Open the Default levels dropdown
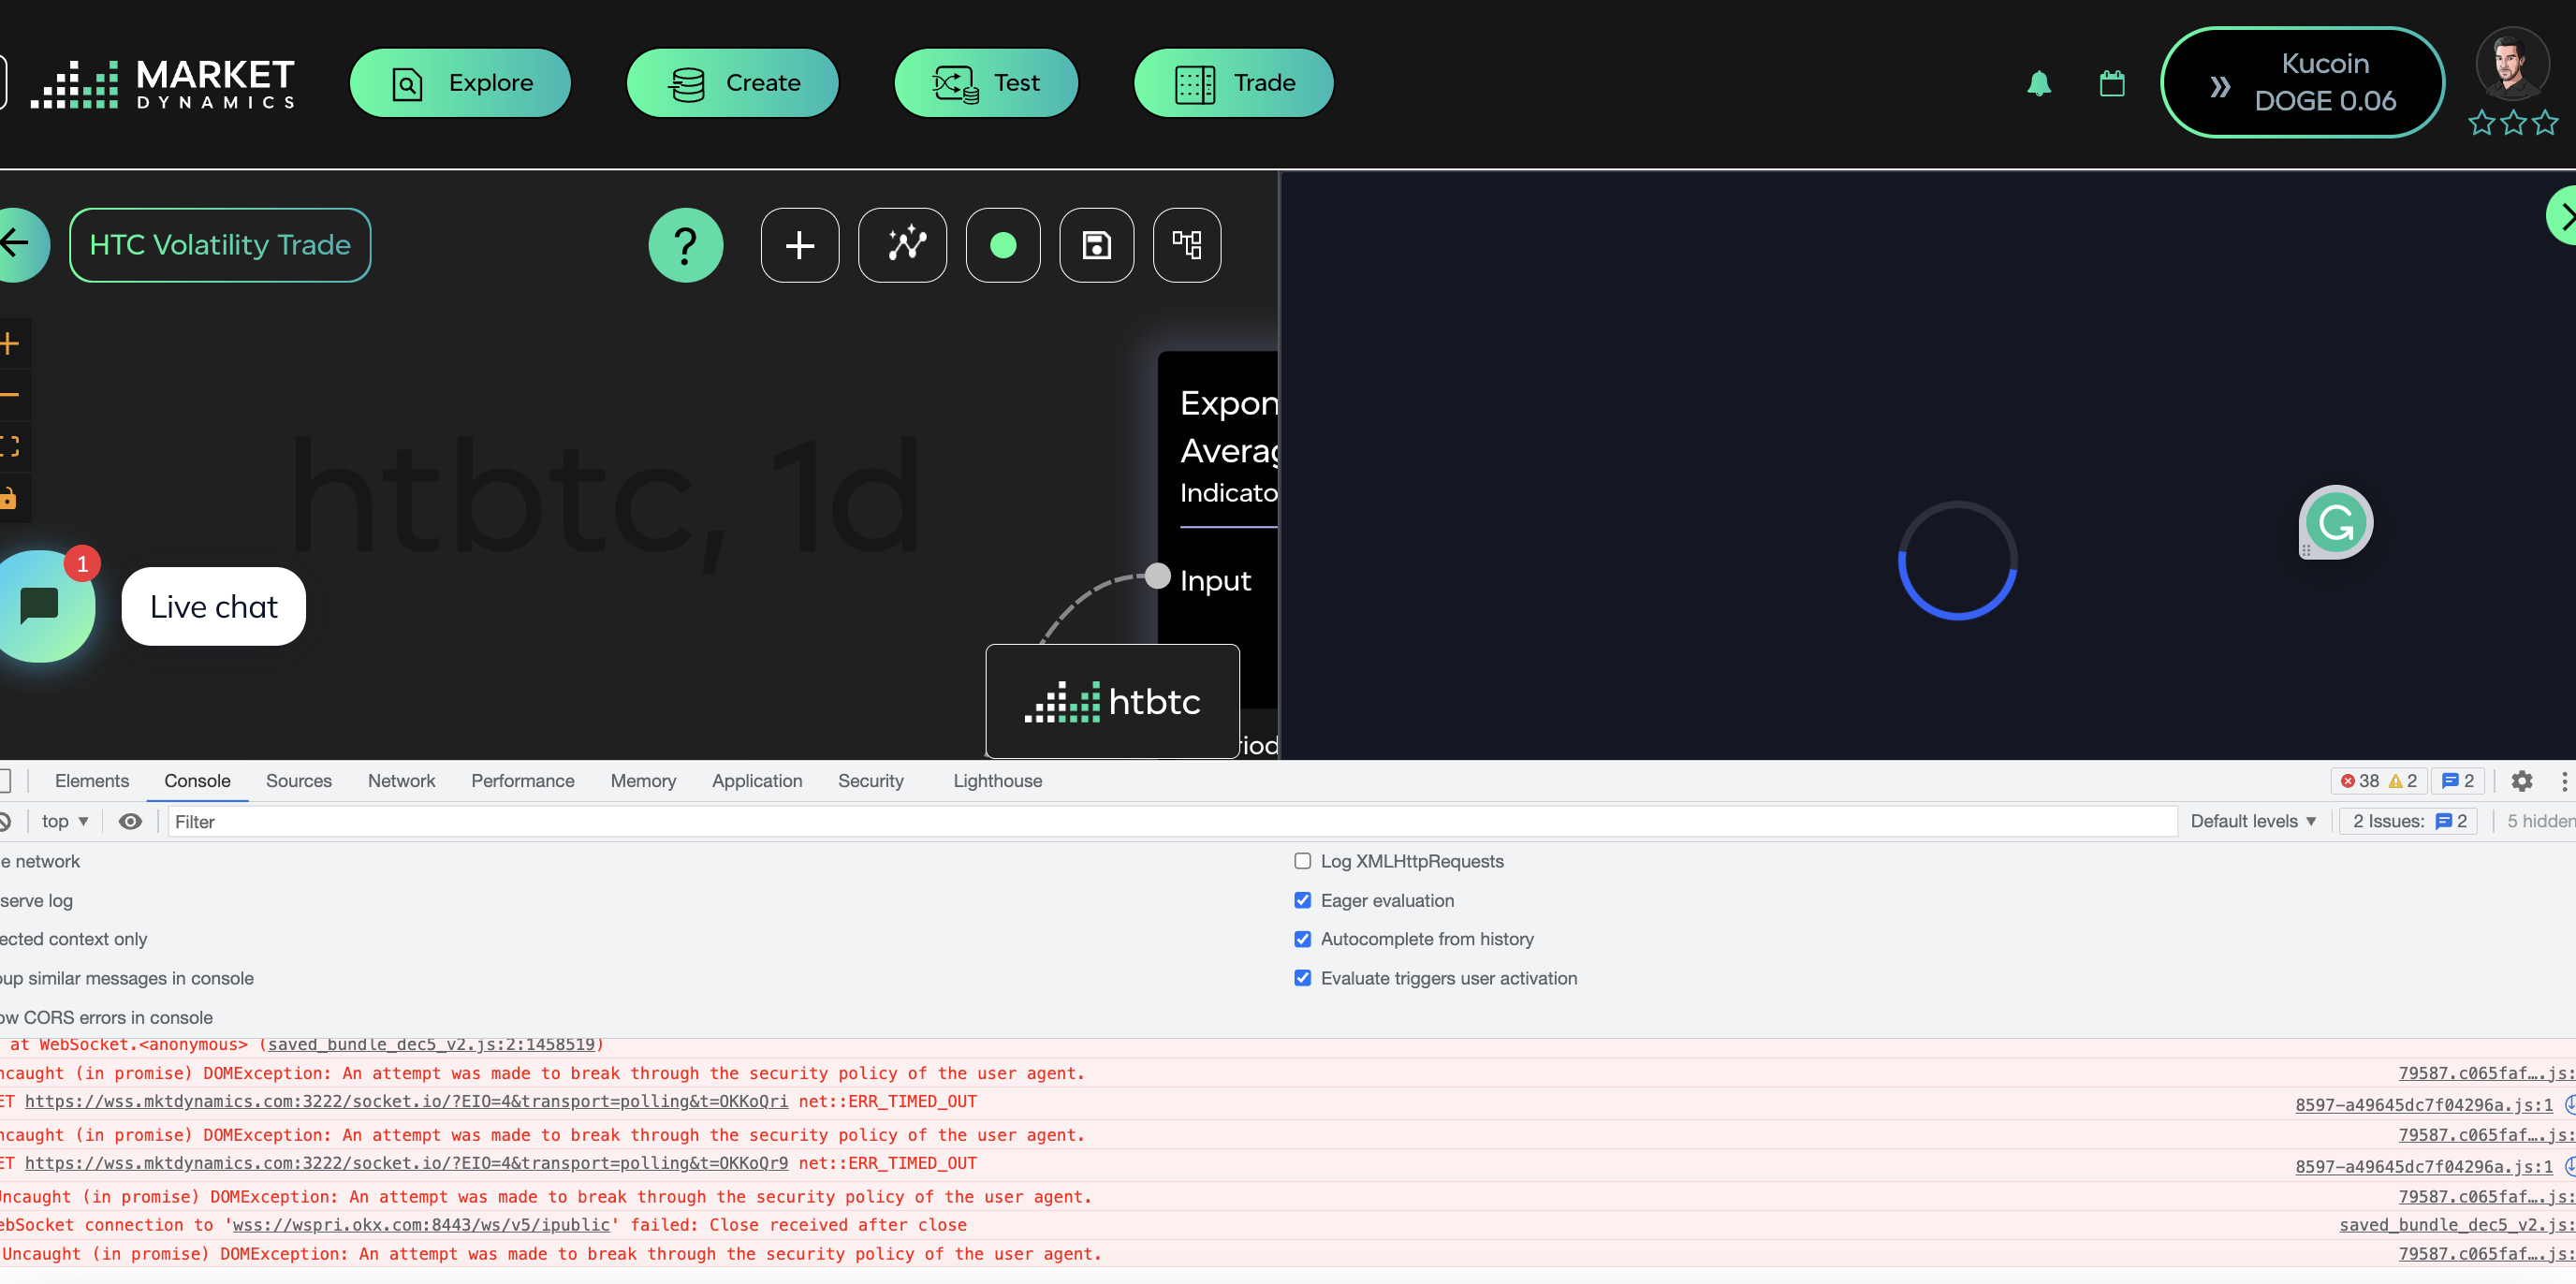The image size is (2576, 1284). click(2252, 821)
